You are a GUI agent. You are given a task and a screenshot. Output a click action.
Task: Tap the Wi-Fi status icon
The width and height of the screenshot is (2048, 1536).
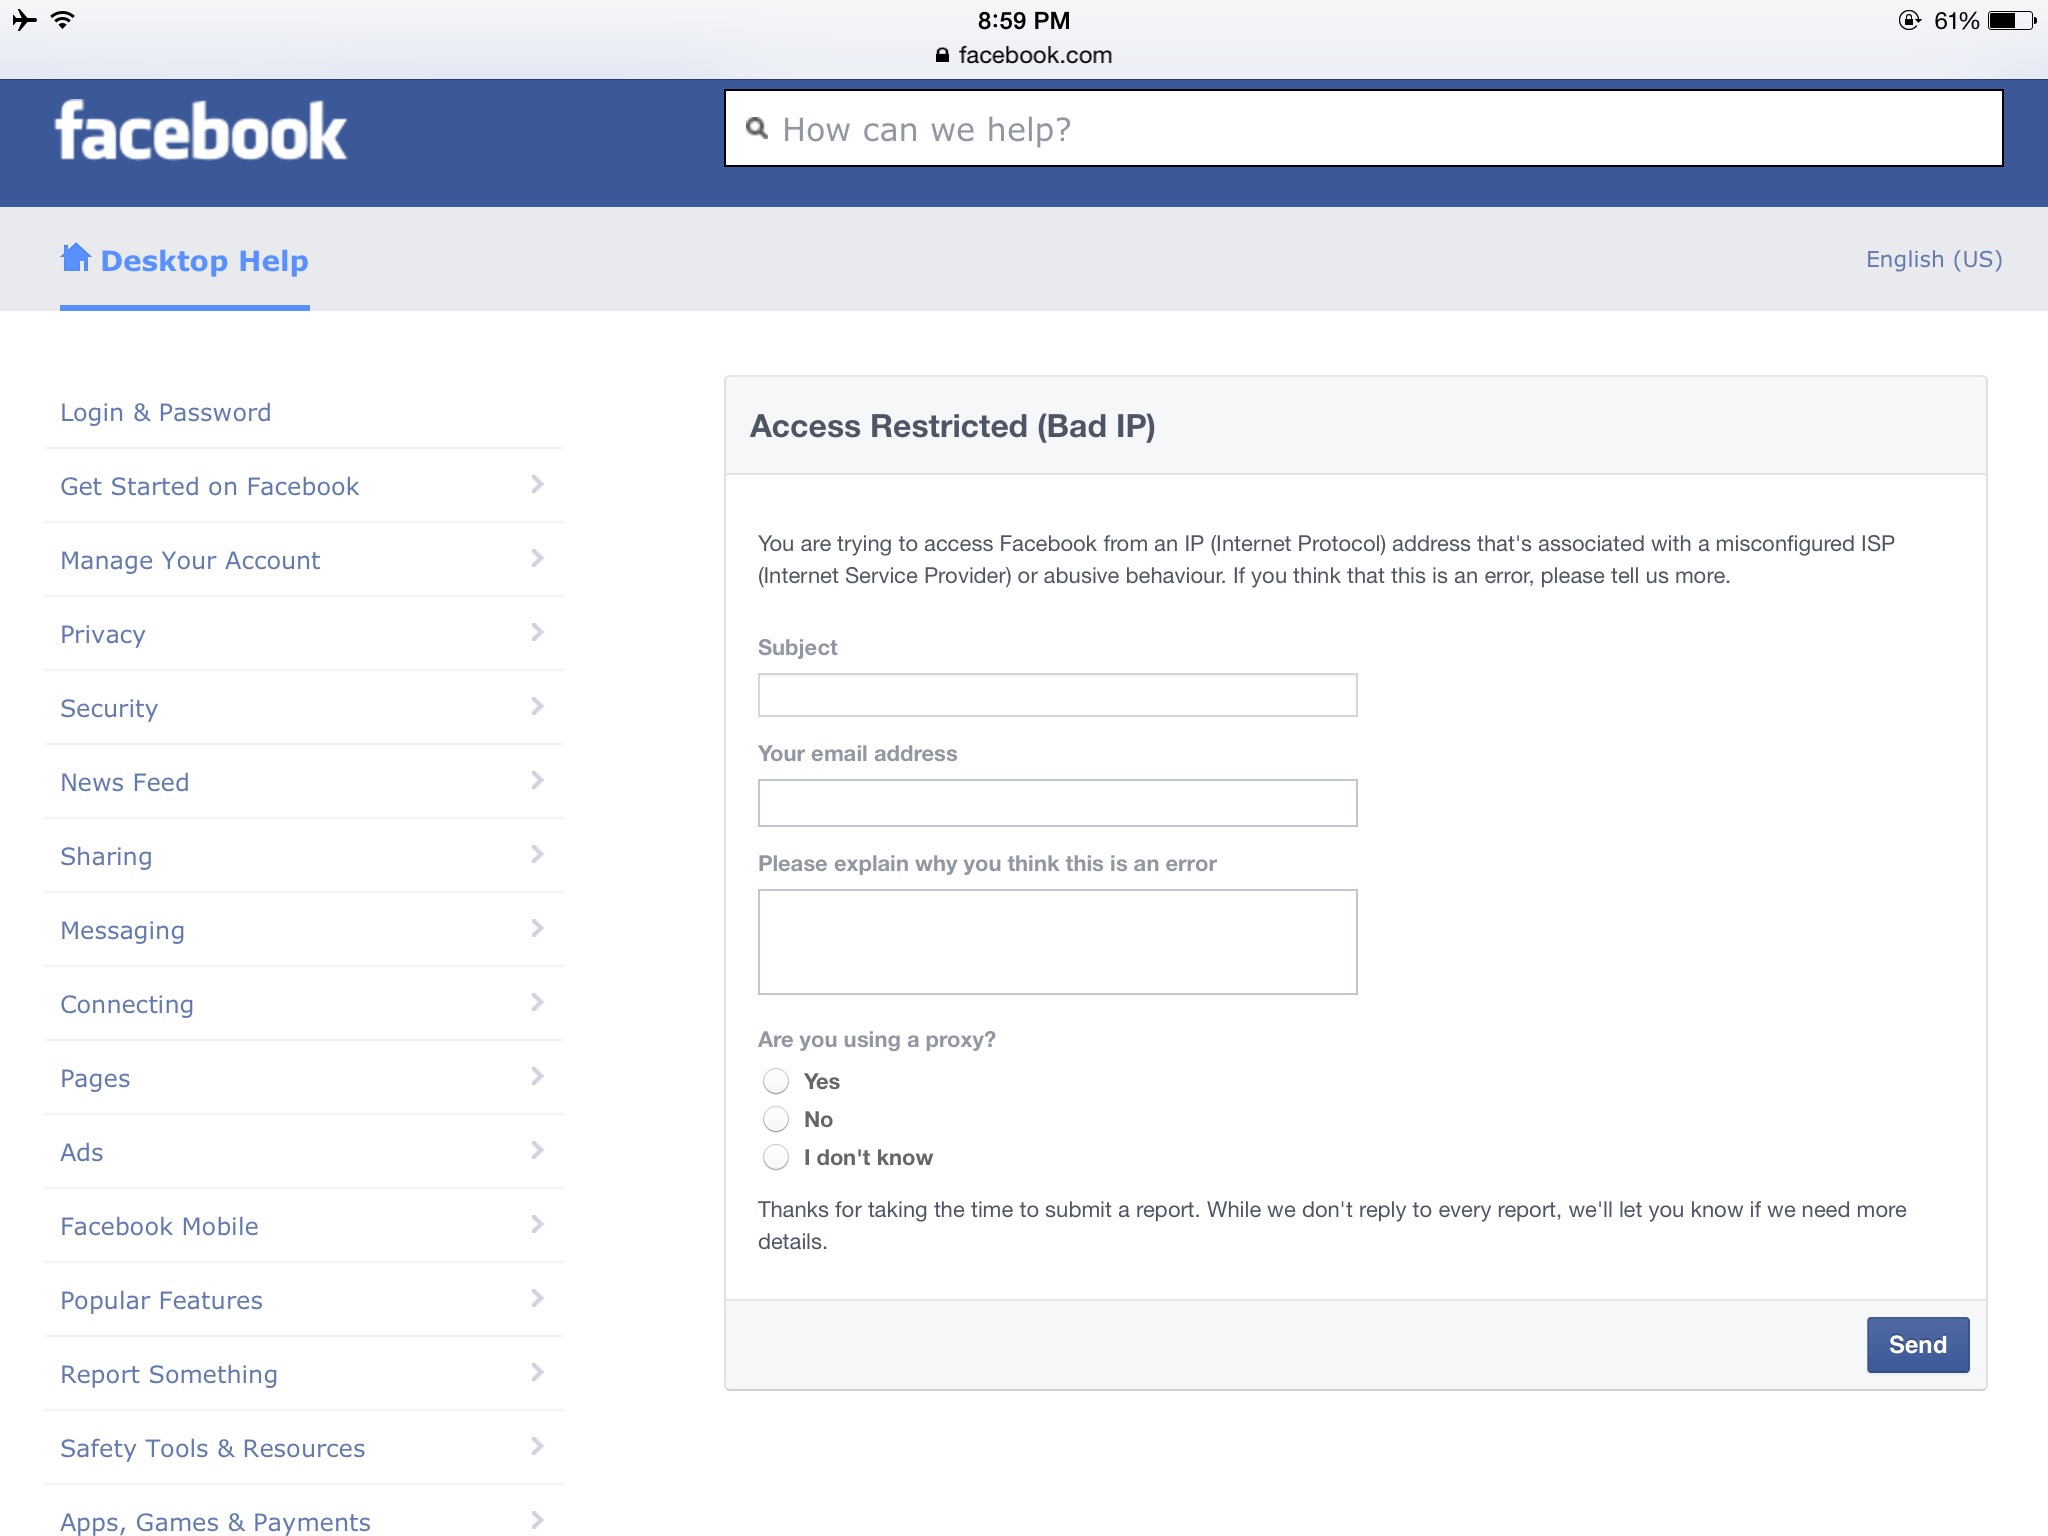tap(62, 20)
